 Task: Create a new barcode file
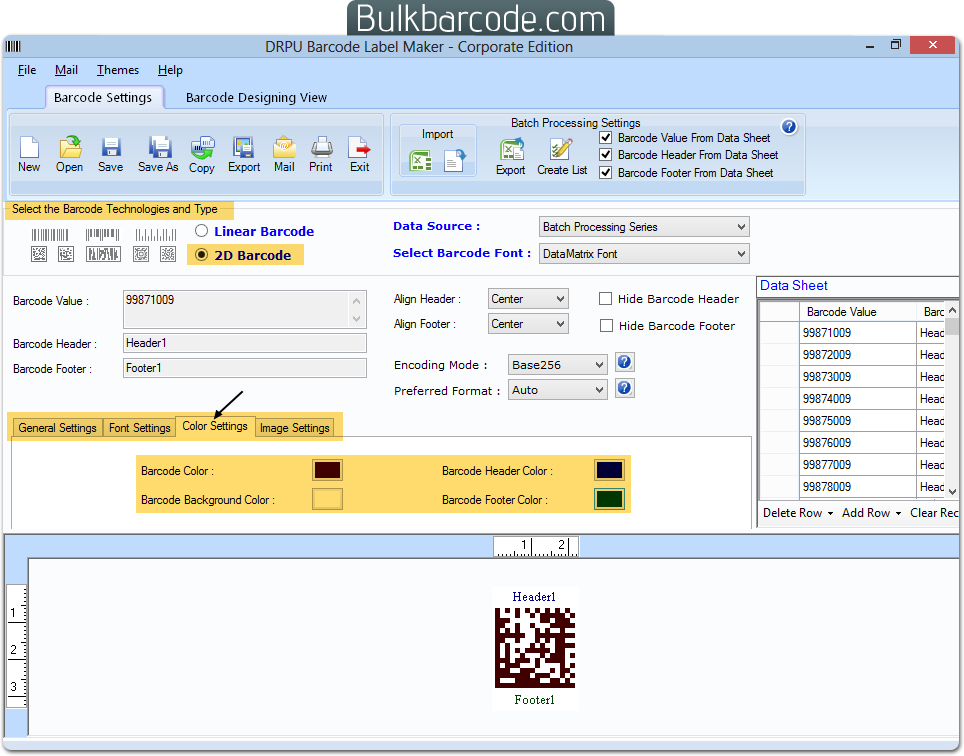[x=29, y=147]
